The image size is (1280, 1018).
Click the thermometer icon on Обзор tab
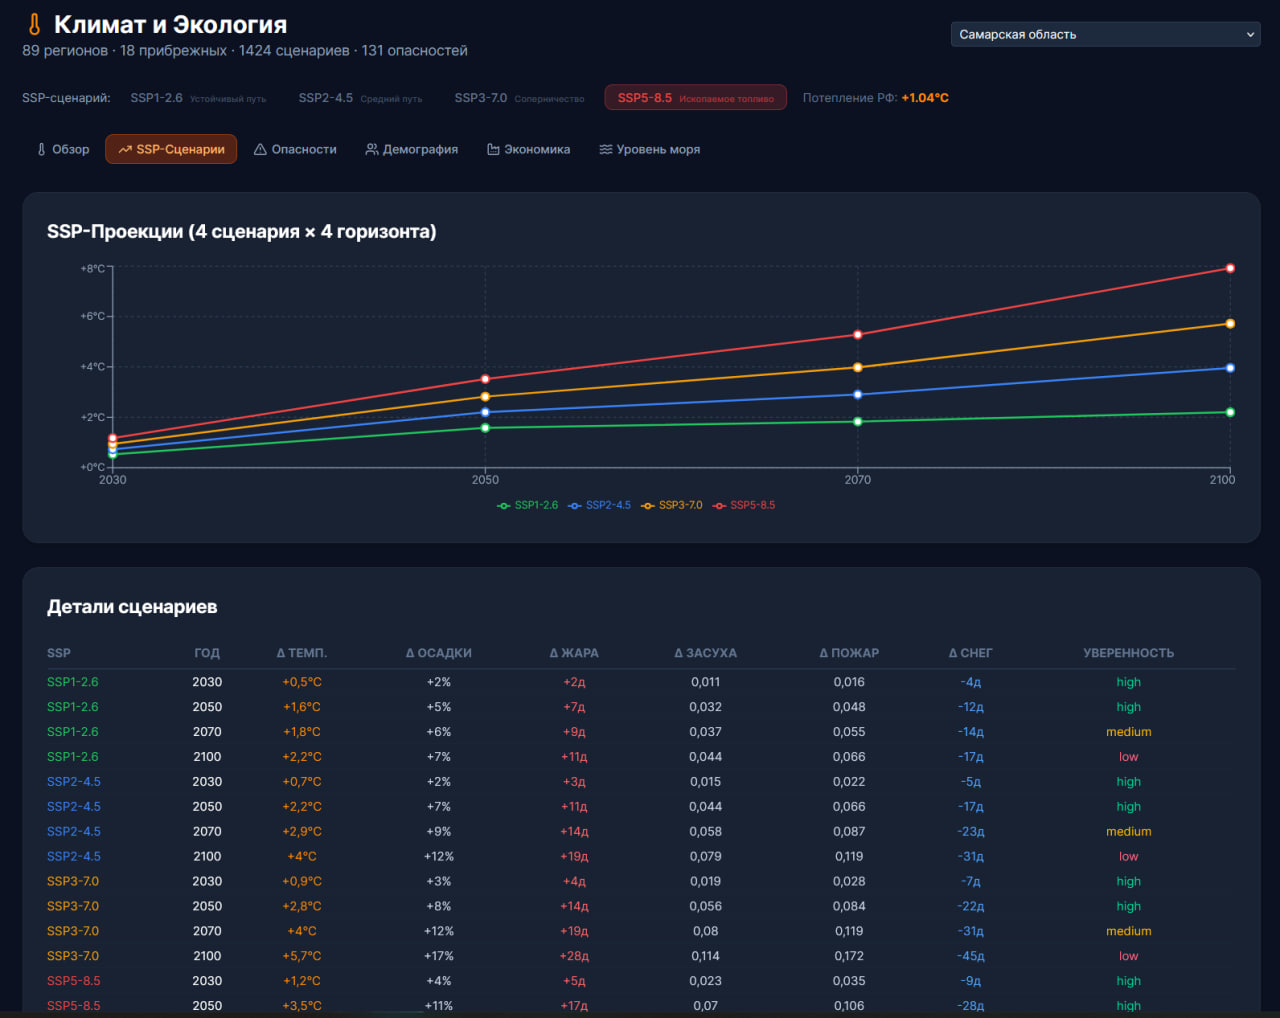point(41,149)
